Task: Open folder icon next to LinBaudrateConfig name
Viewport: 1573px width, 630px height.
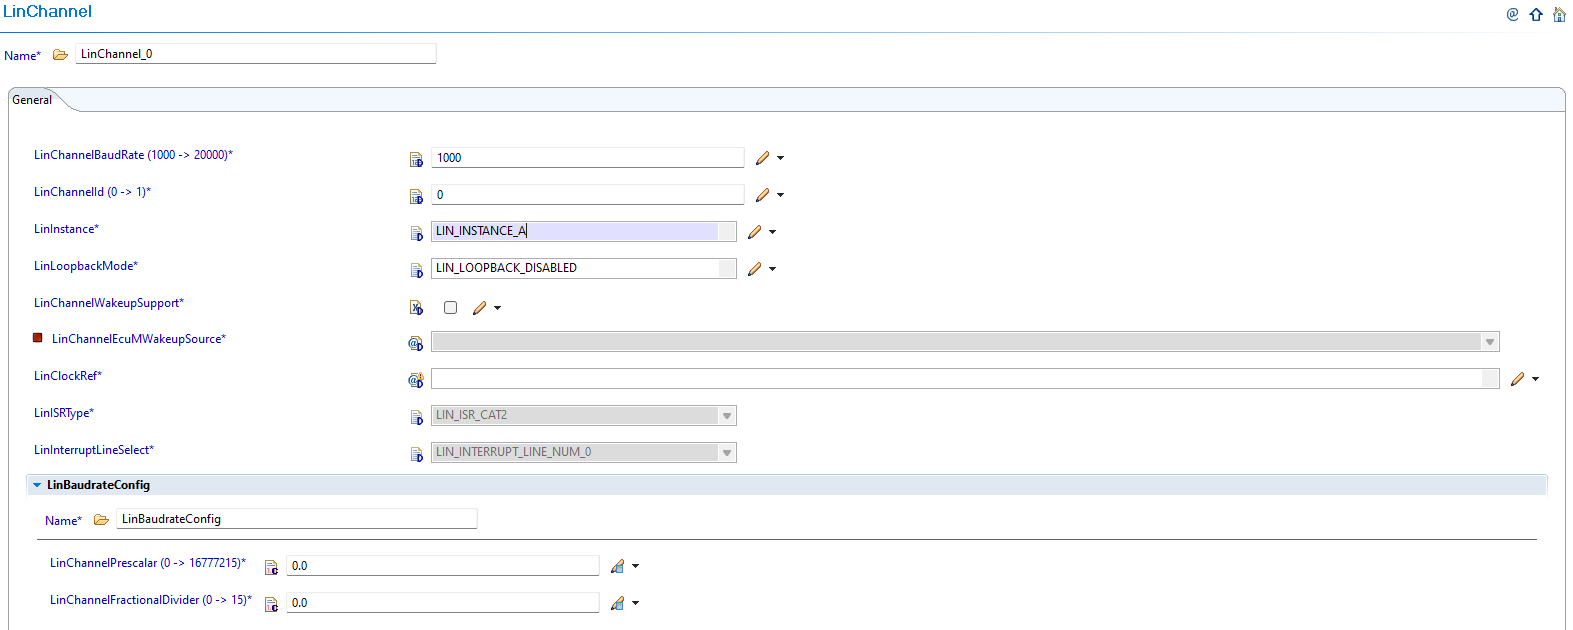Action: tap(101, 520)
